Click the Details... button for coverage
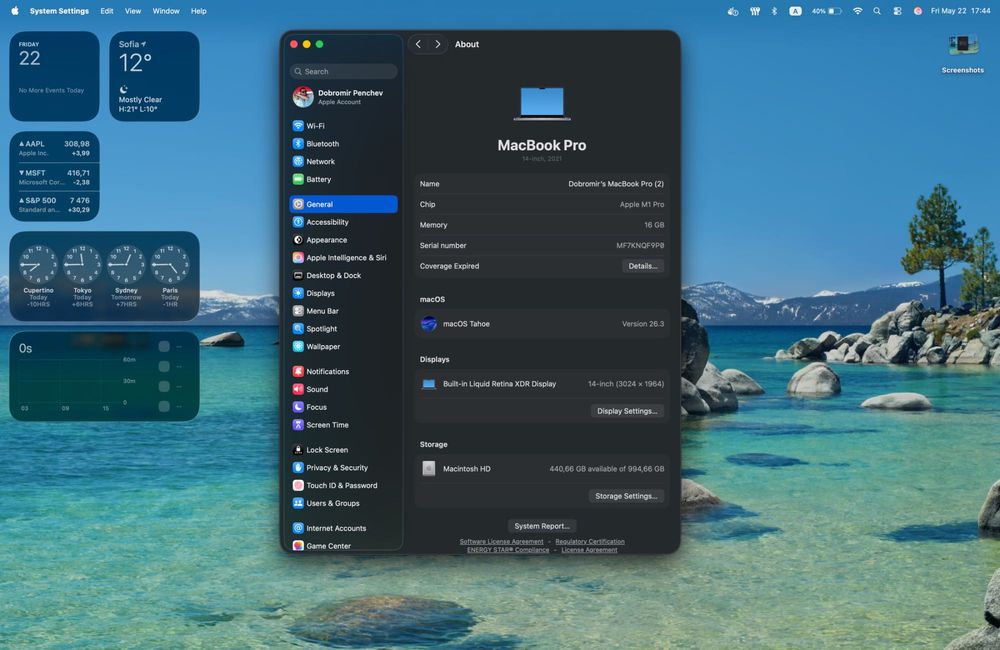The width and height of the screenshot is (1000, 650). tap(643, 266)
